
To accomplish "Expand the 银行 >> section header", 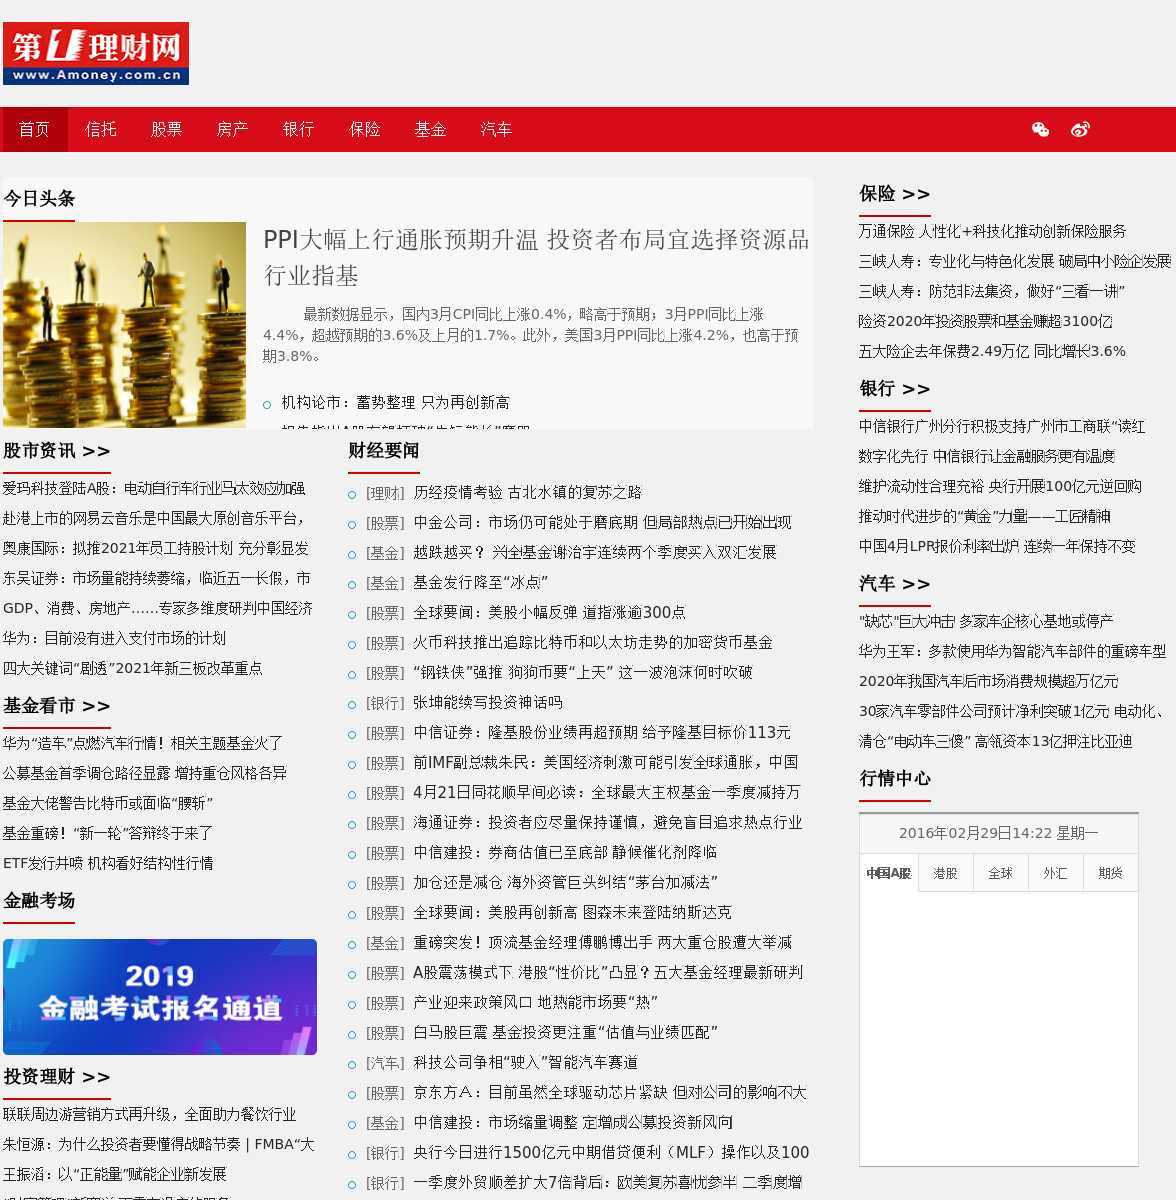I will pos(894,389).
